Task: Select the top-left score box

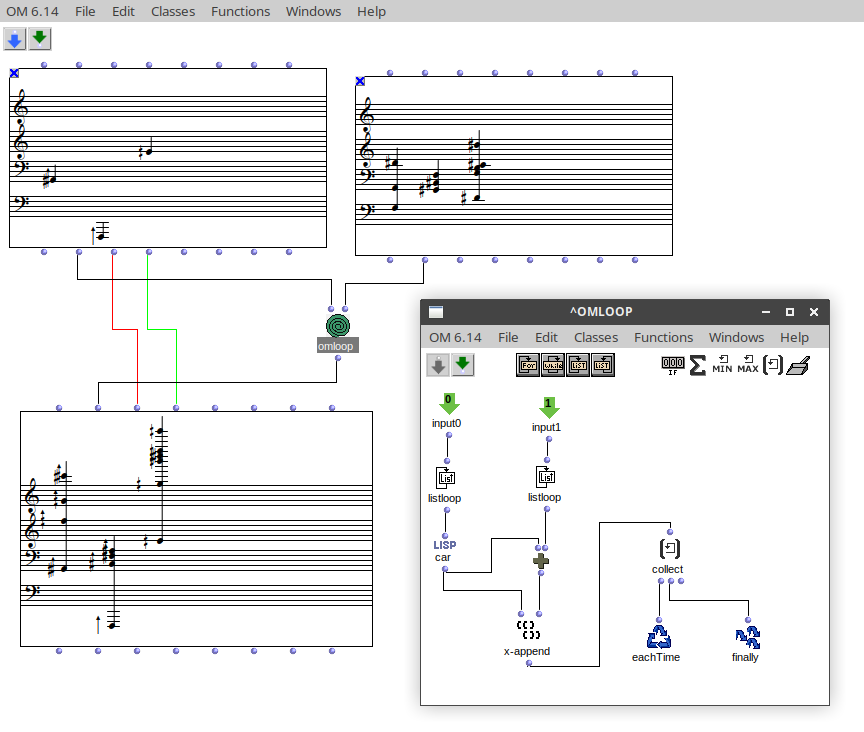Action: [x=168, y=158]
